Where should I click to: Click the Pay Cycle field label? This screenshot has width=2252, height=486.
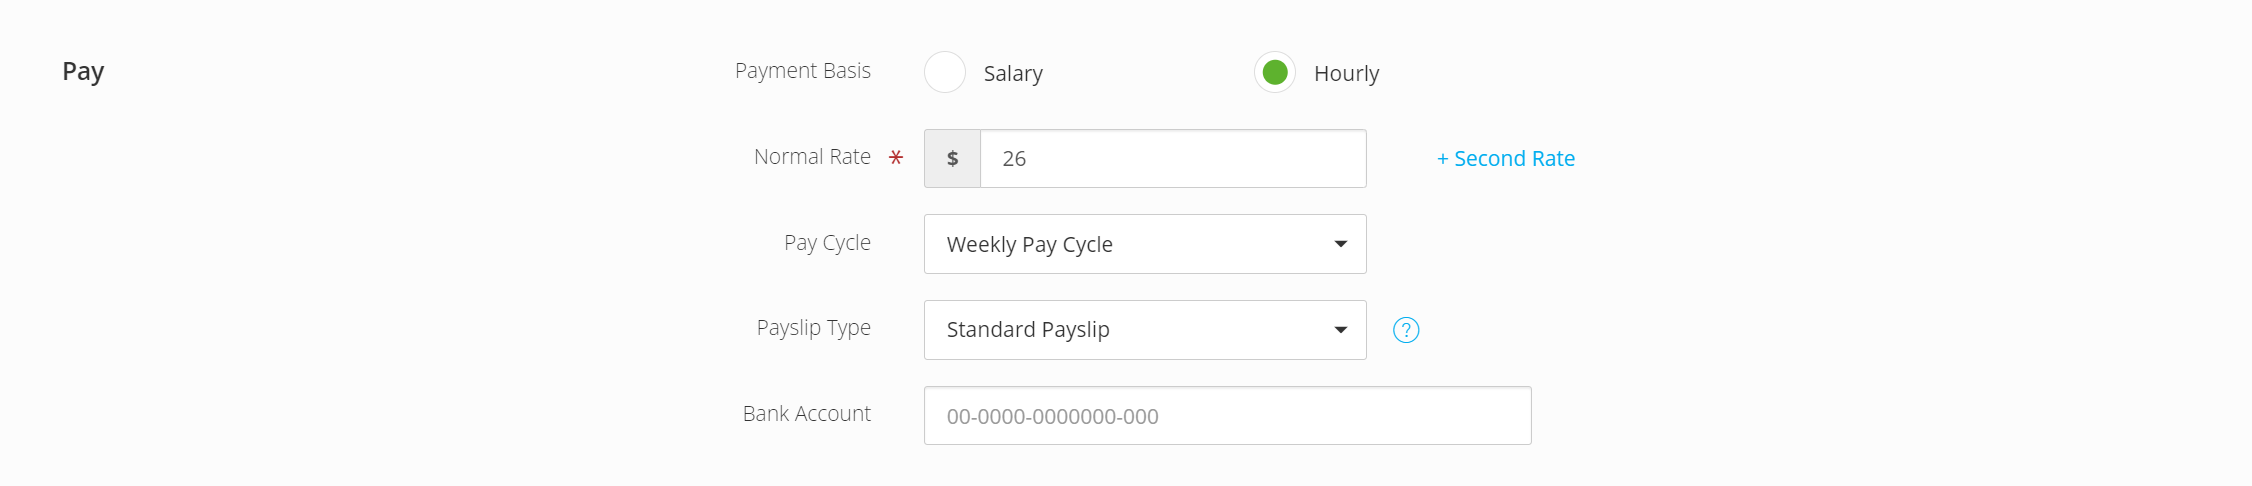[827, 243]
